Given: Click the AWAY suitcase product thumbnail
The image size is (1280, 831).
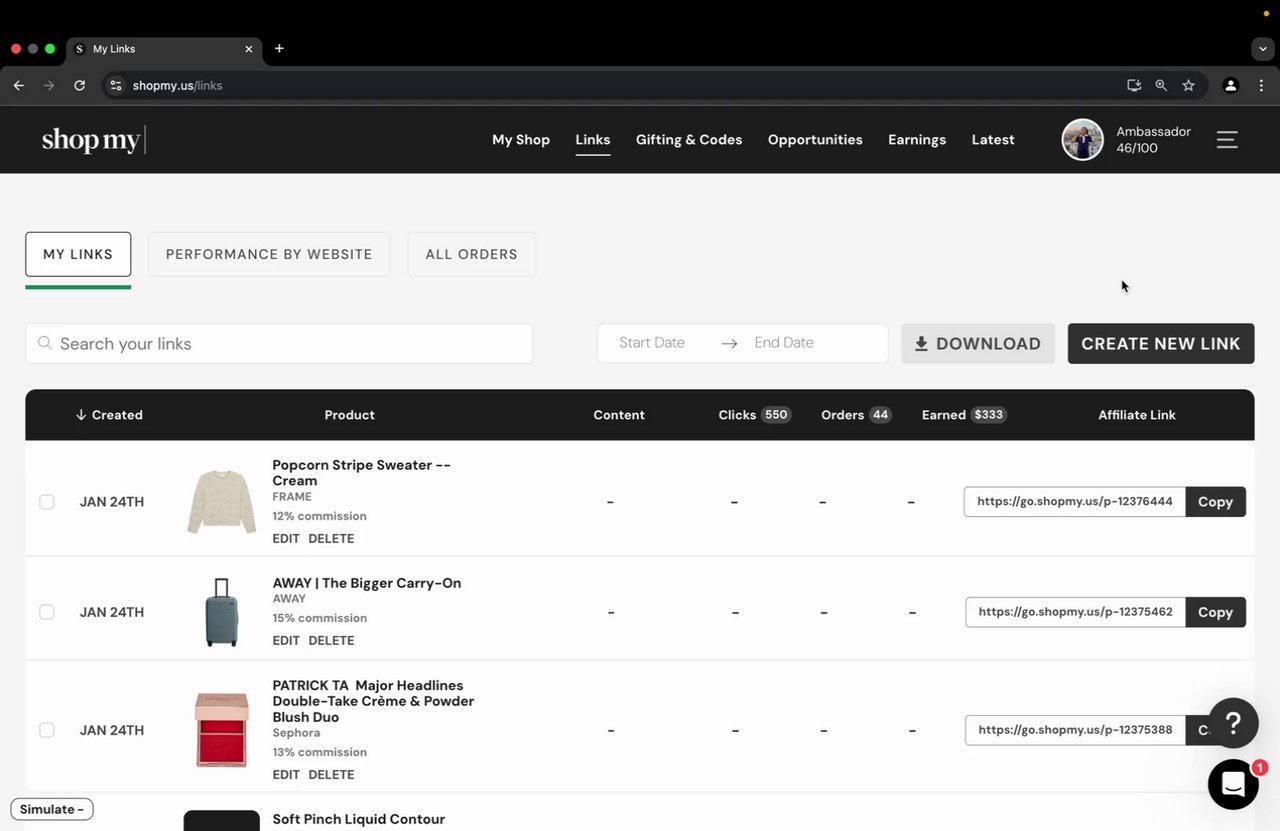Looking at the screenshot, I should pos(222,612).
